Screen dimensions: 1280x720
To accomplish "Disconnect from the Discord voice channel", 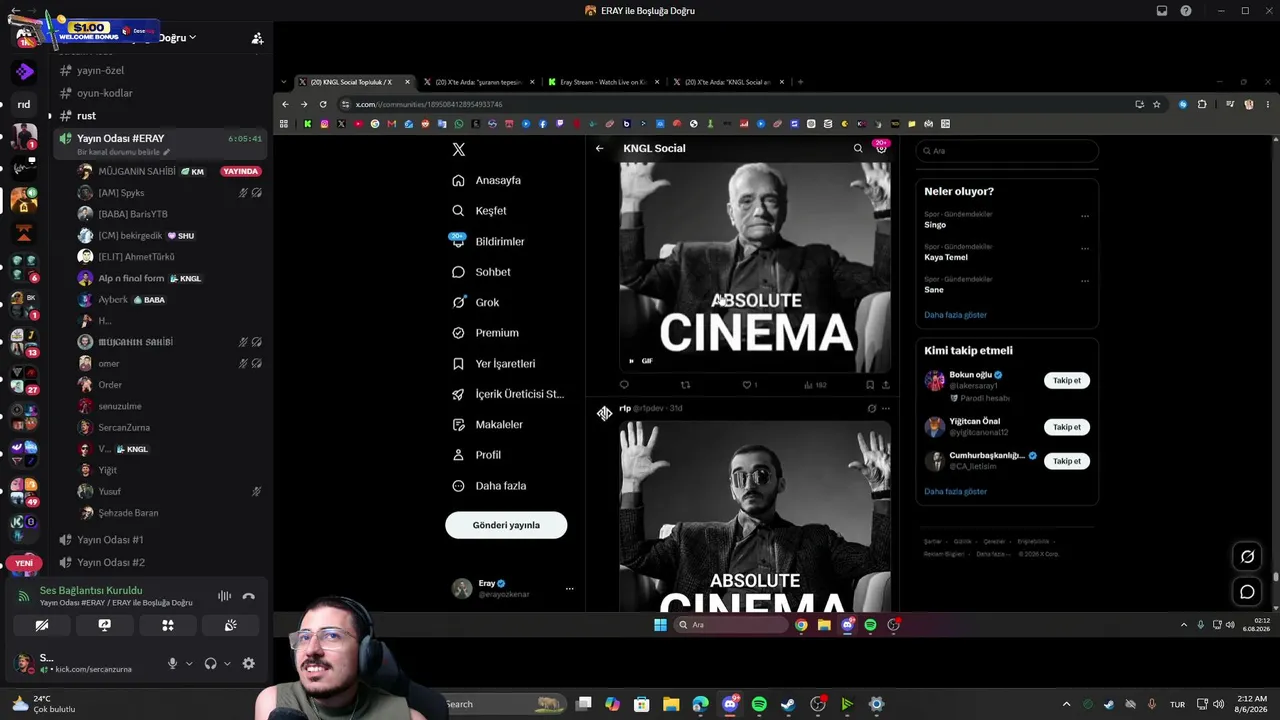I will (249, 596).
